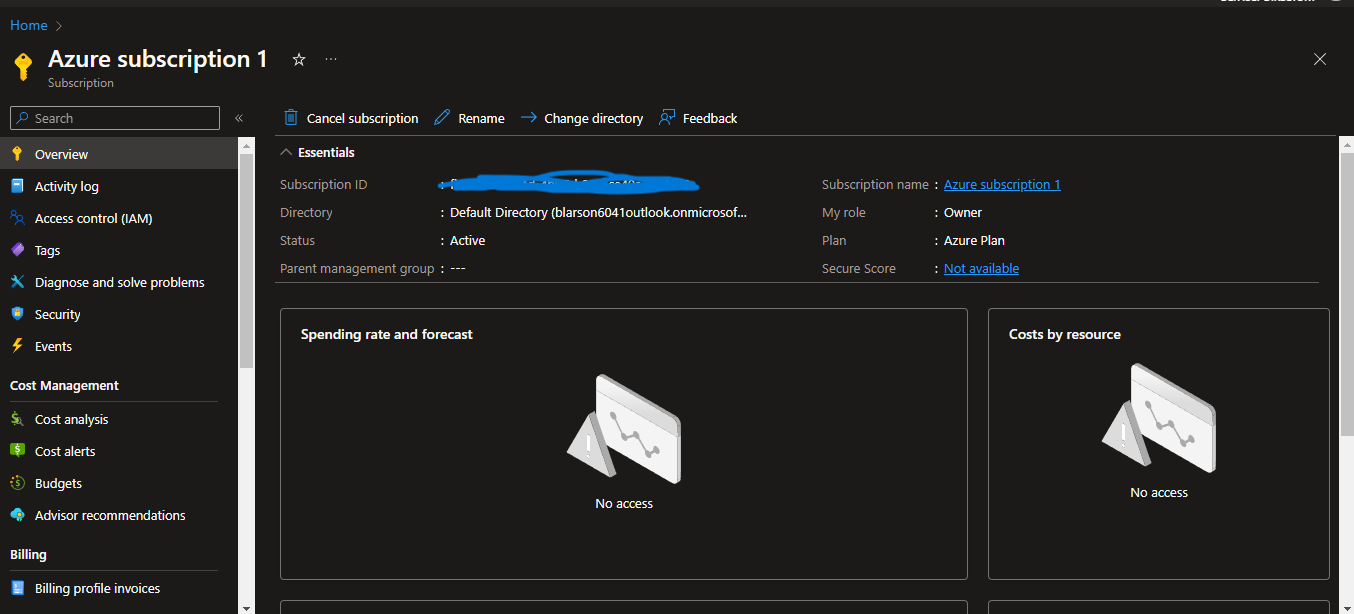
Task: Collapse the Essentials section
Action: 285,152
